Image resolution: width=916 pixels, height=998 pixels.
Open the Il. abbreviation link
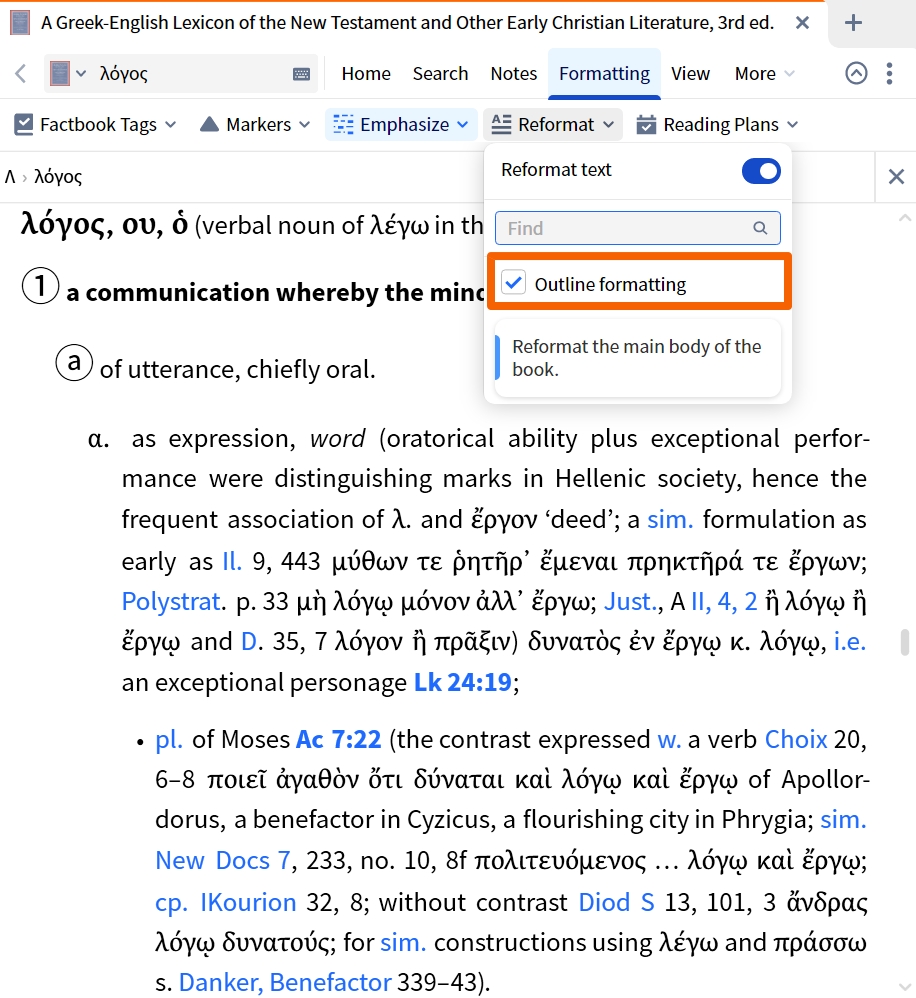(232, 561)
